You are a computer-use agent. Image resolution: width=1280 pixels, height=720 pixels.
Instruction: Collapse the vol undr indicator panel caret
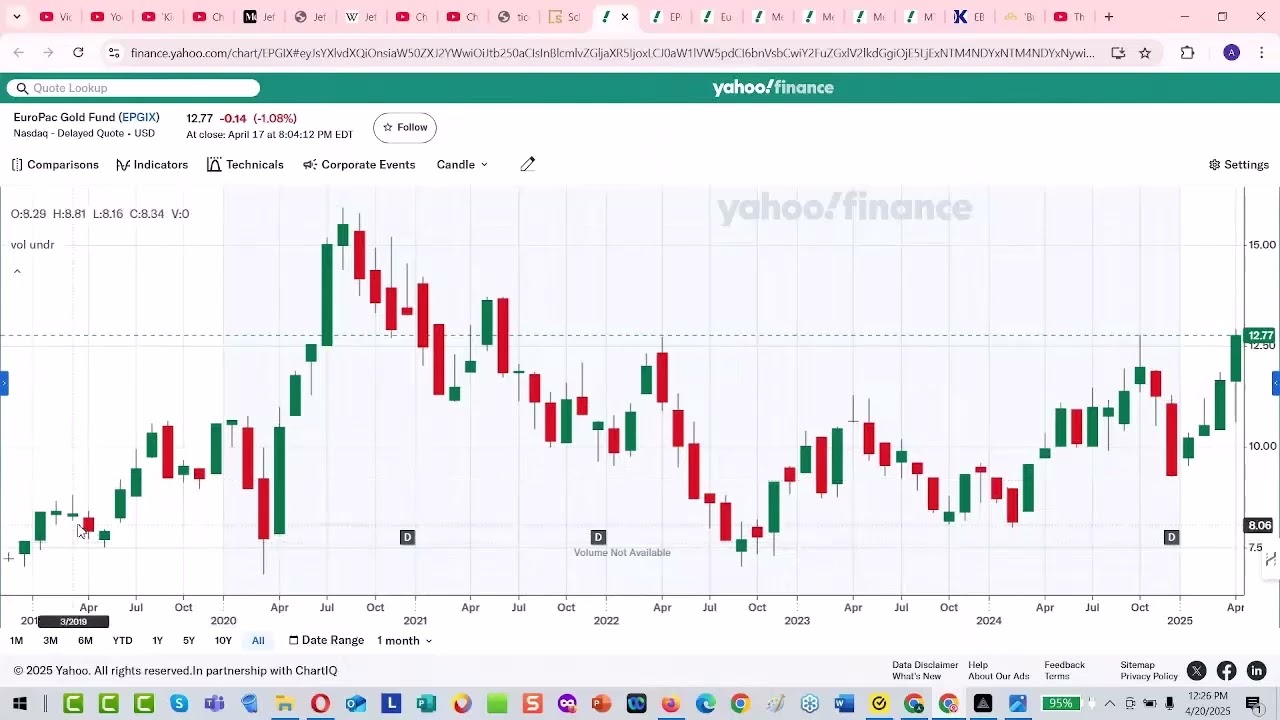17,271
